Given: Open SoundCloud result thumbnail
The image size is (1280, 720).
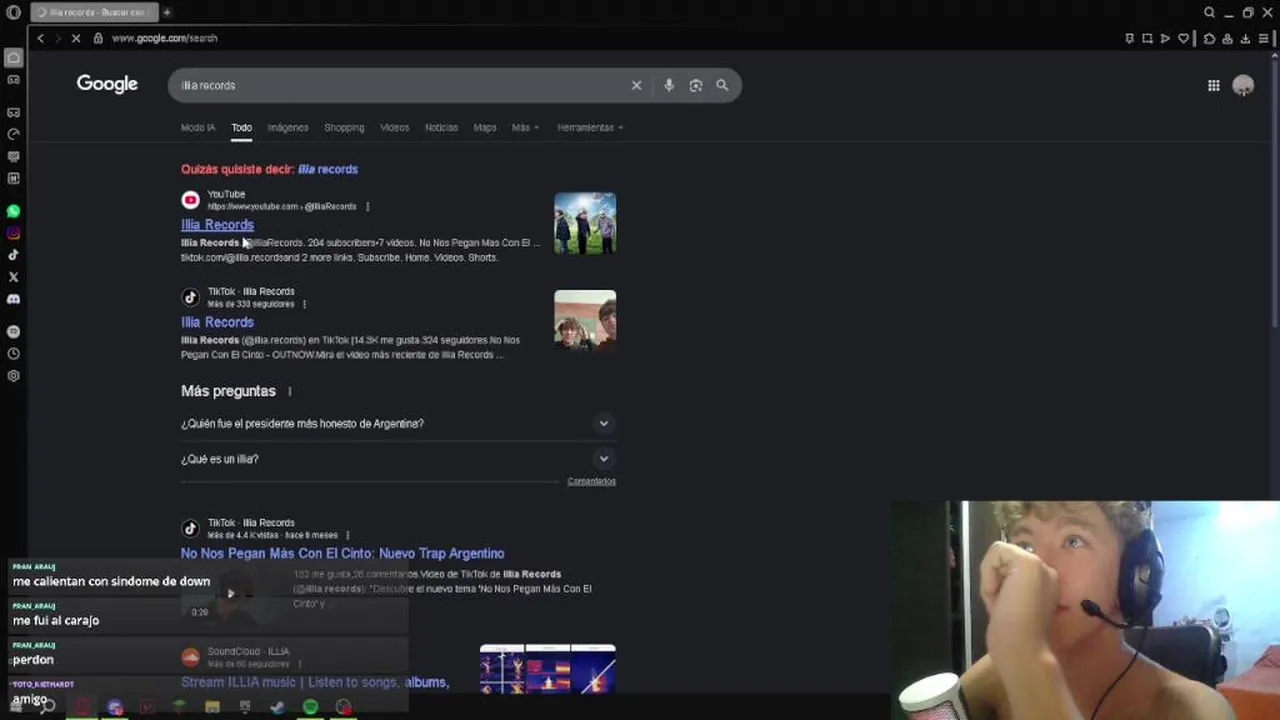Looking at the screenshot, I should point(547,669).
